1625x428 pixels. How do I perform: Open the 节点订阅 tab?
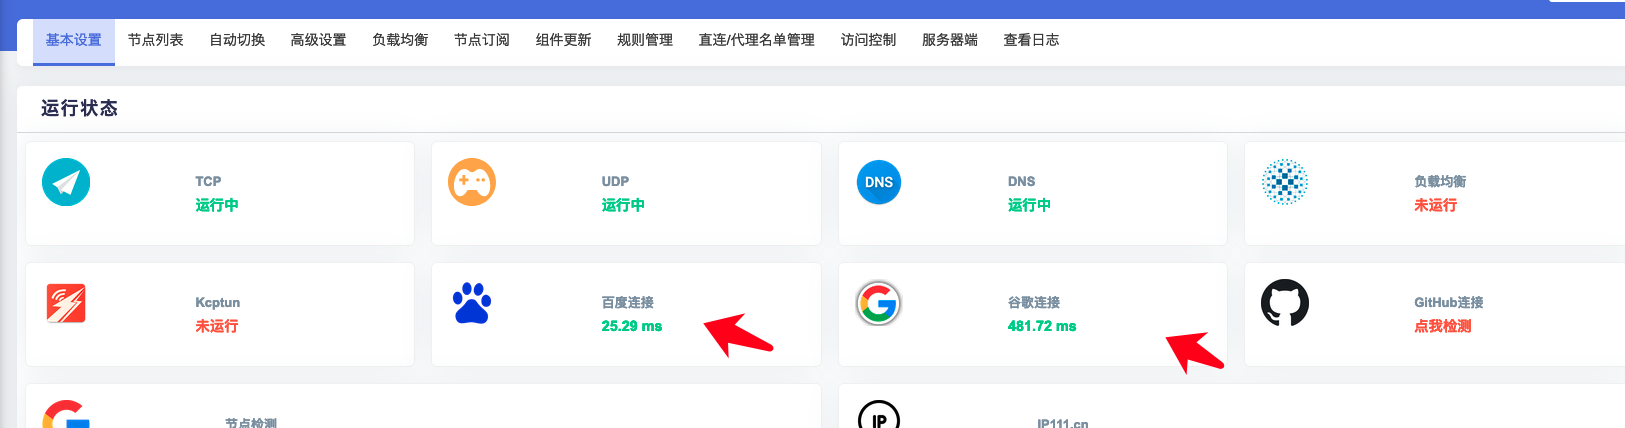click(482, 40)
